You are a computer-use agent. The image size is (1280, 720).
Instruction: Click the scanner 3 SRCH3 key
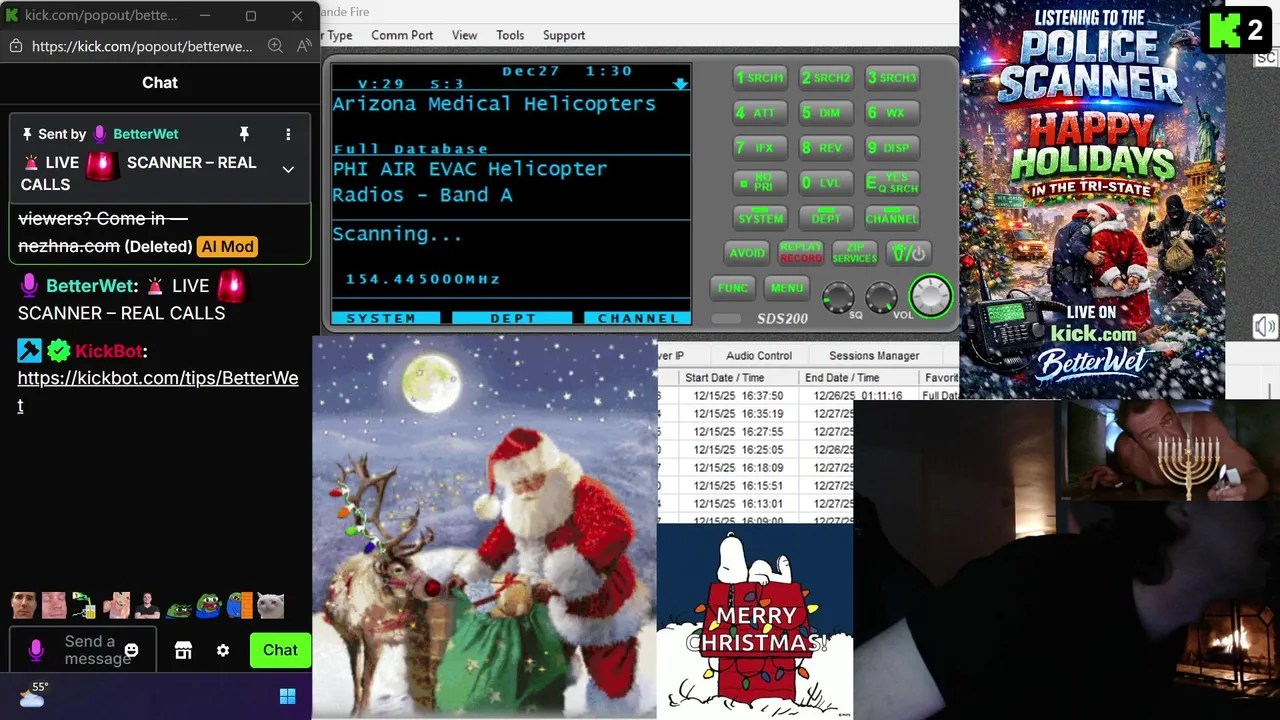click(x=892, y=78)
